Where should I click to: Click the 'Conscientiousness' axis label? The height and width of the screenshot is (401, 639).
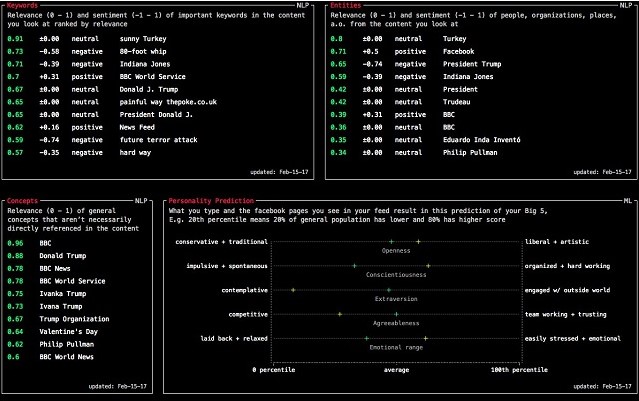coord(396,275)
